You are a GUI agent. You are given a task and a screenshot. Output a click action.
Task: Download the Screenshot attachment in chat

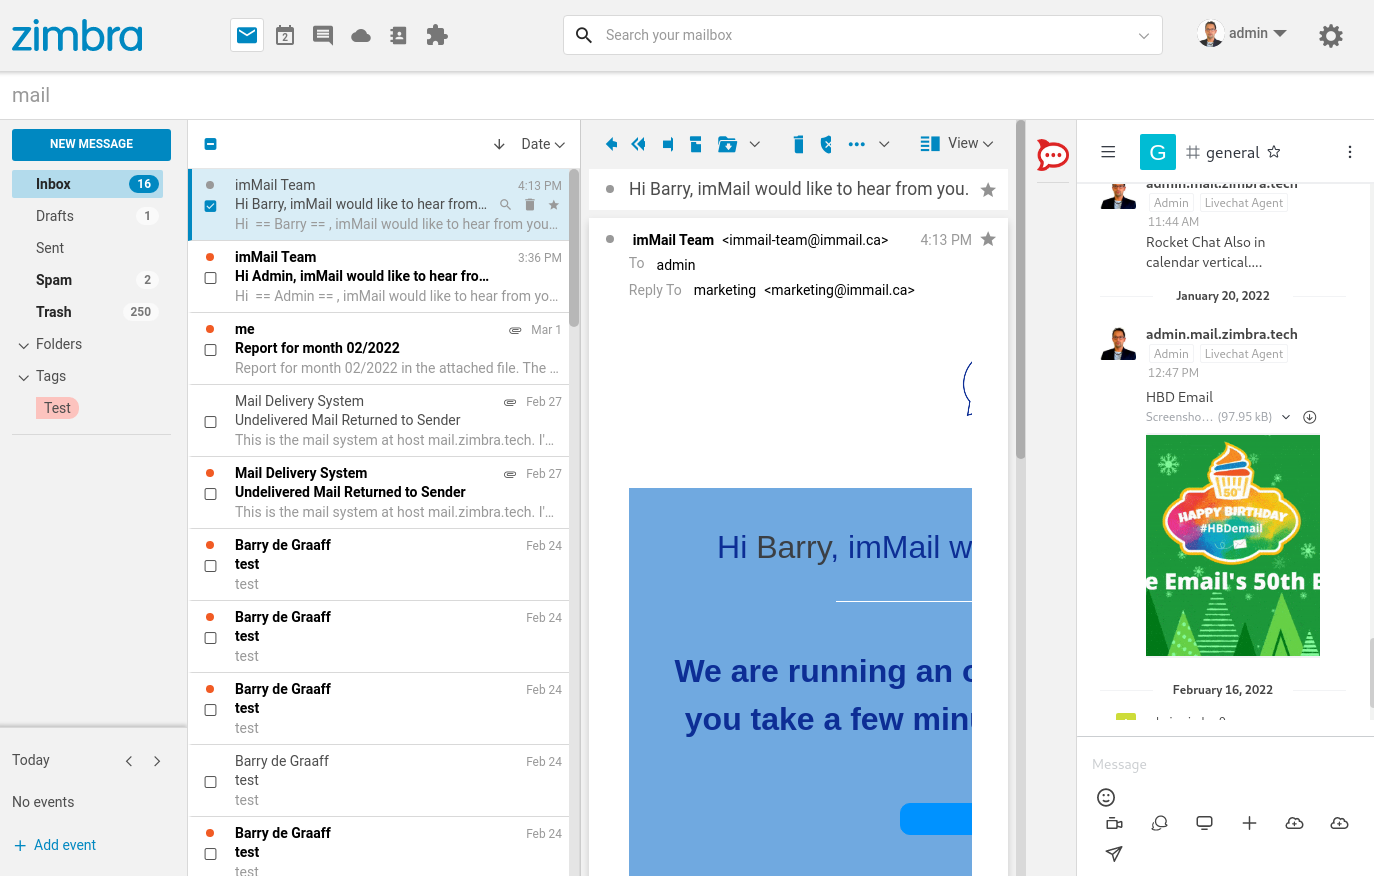(1310, 417)
